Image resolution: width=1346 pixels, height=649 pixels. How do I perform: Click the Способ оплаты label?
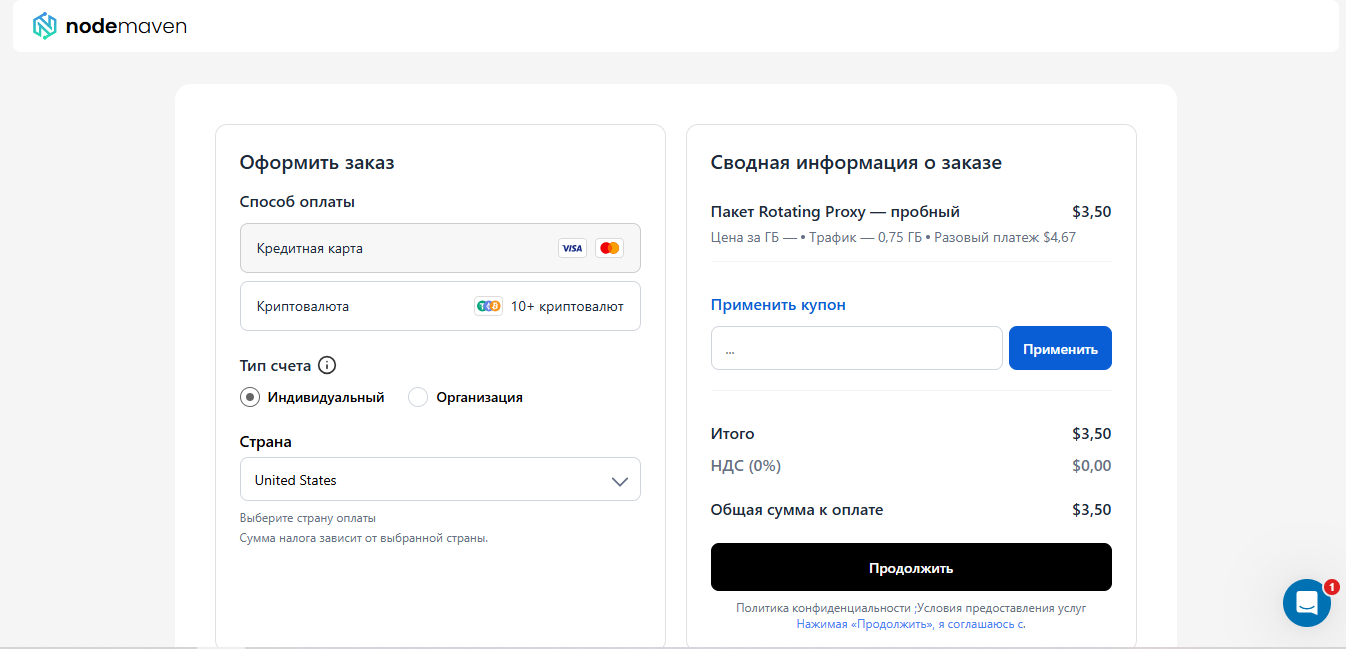click(x=297, y=202)
